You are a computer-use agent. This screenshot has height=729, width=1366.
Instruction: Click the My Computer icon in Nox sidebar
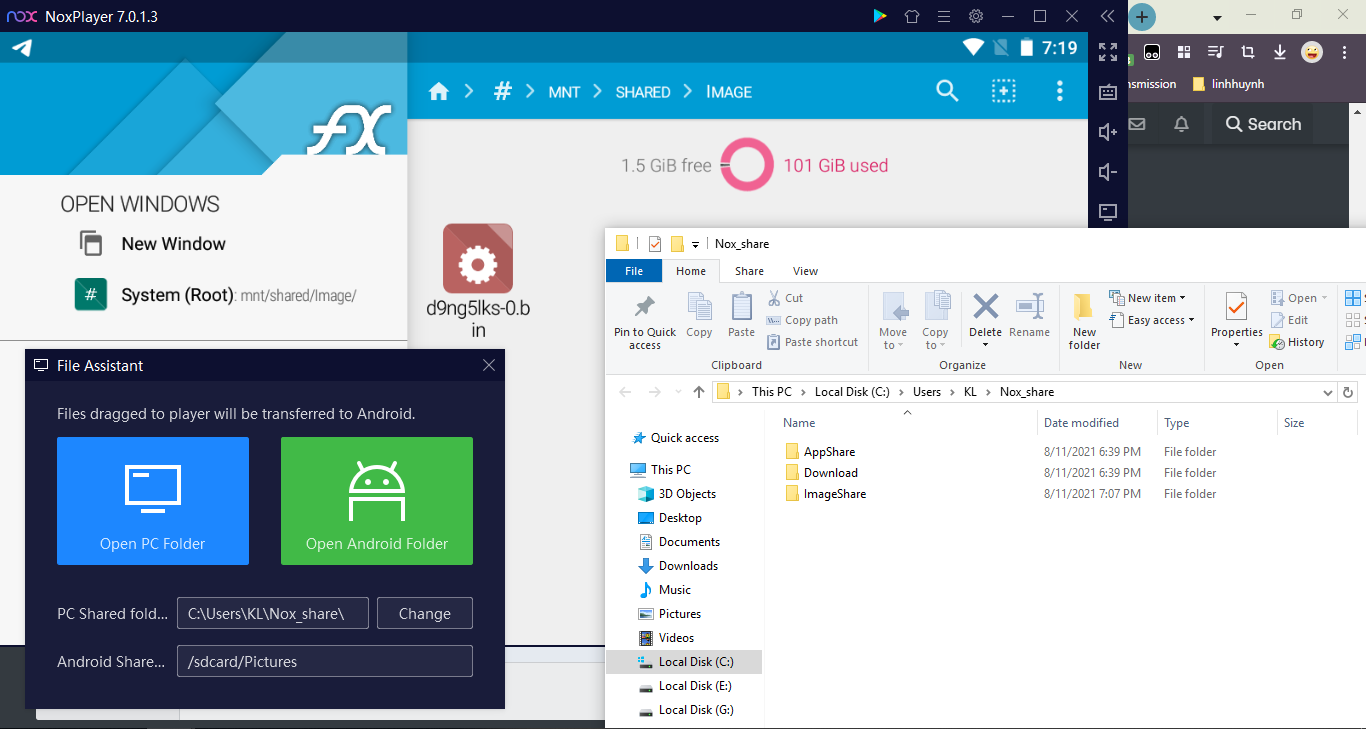click(1108, 212)
